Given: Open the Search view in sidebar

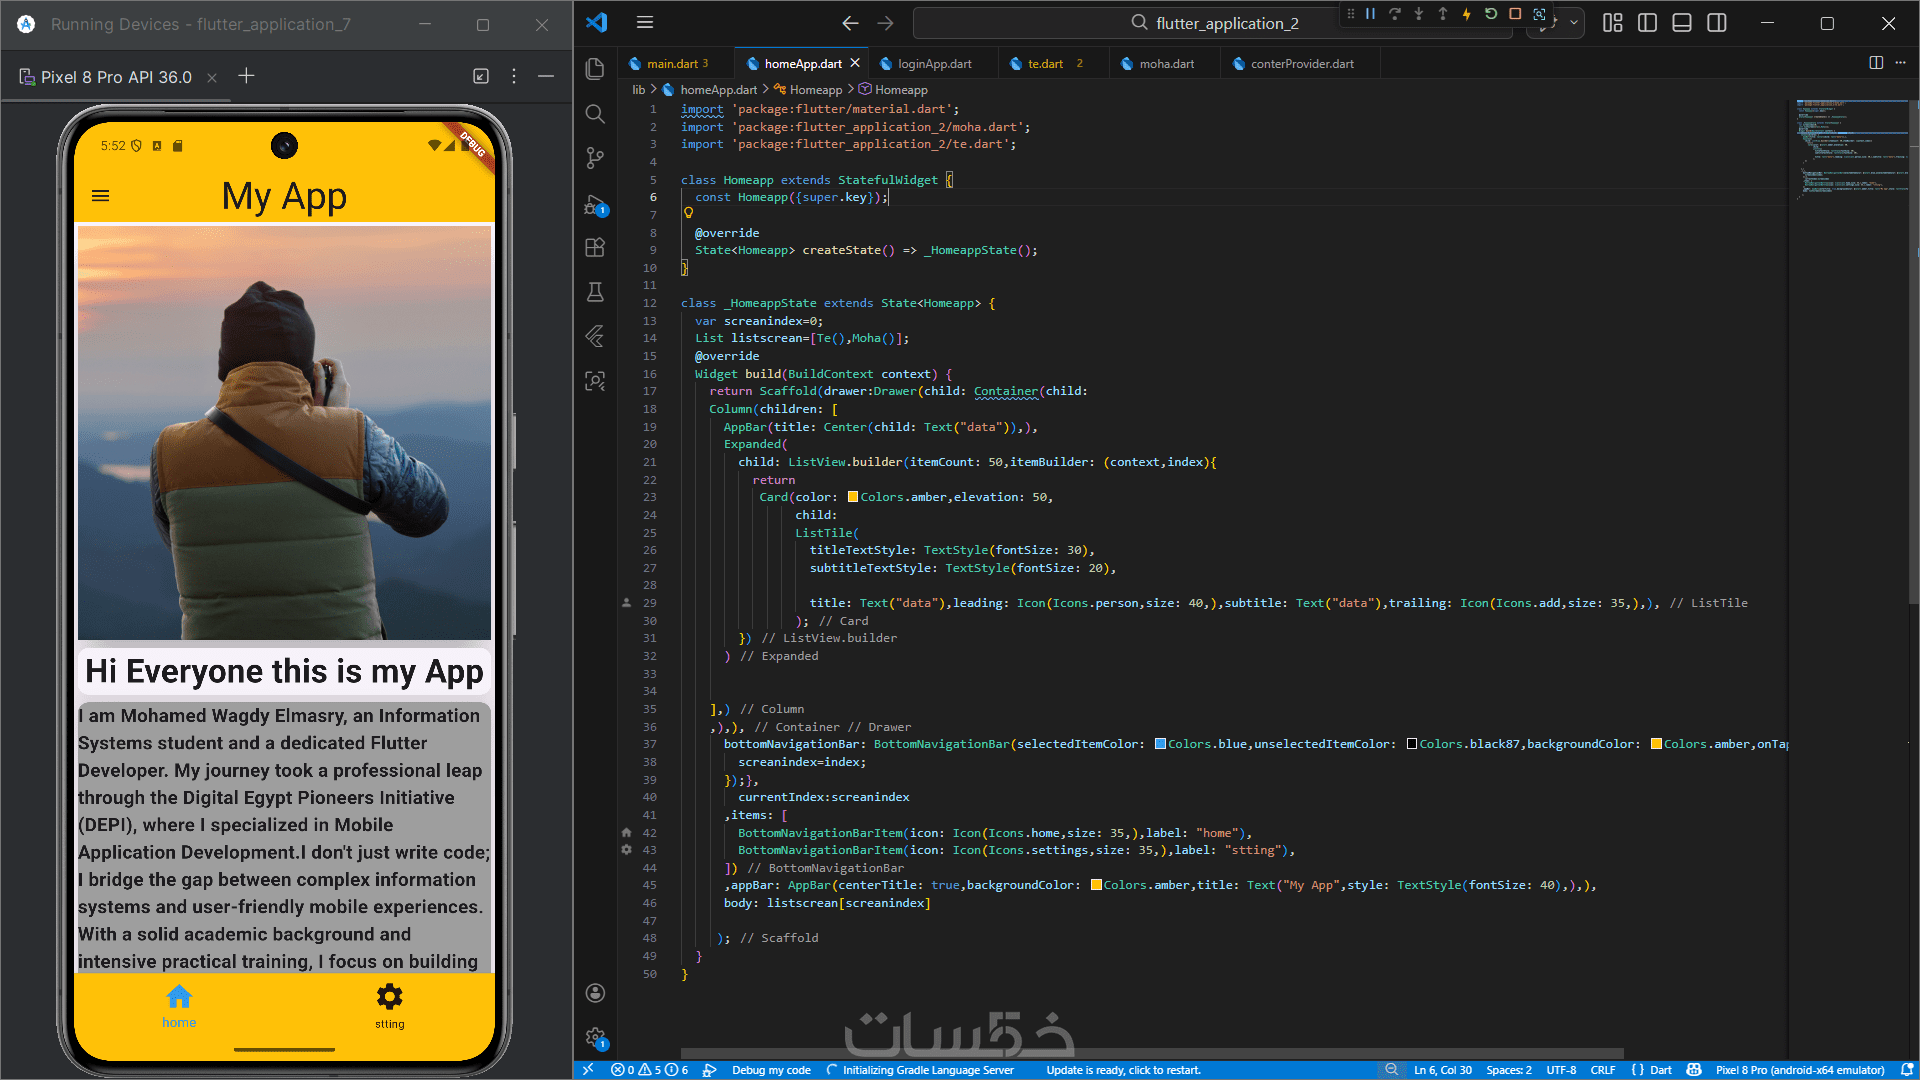Looking at the screenshot, I should pos(595,113).
